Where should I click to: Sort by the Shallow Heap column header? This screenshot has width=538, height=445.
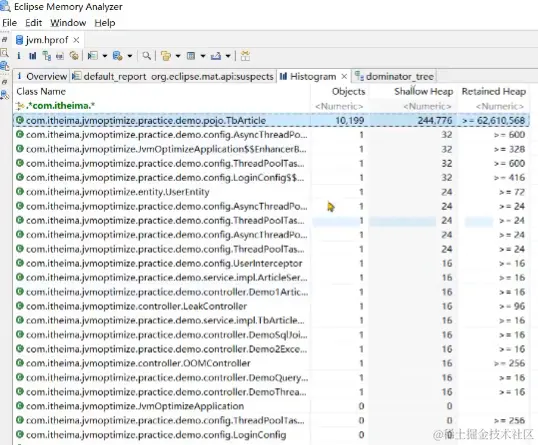(423, 91)
